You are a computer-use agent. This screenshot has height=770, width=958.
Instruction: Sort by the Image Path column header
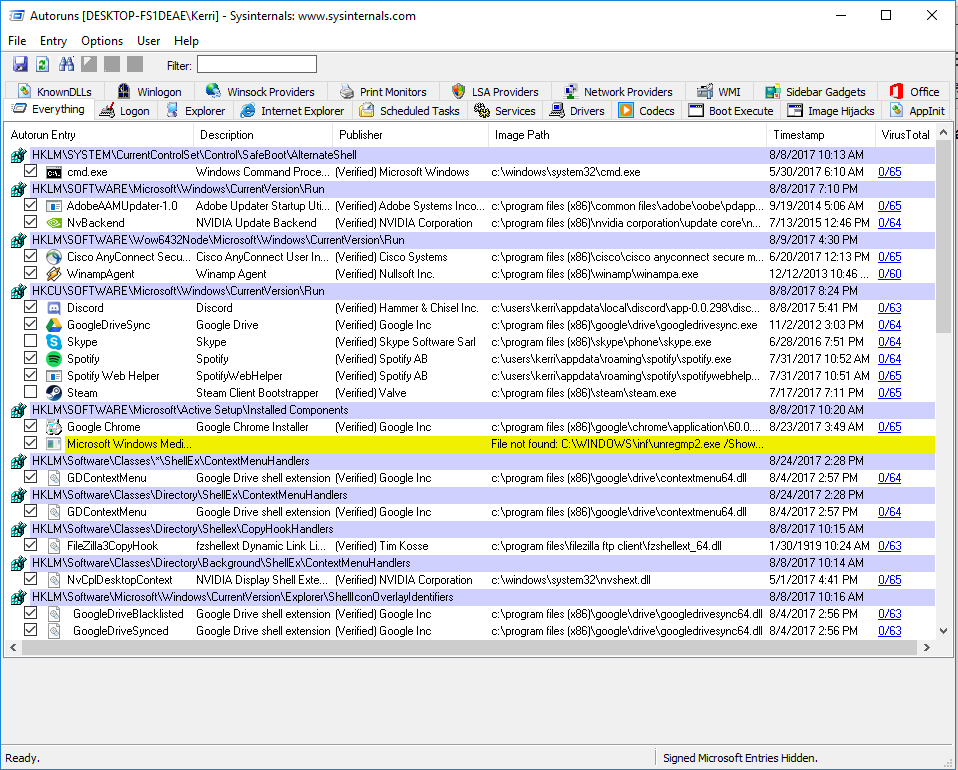click(627, 135)
